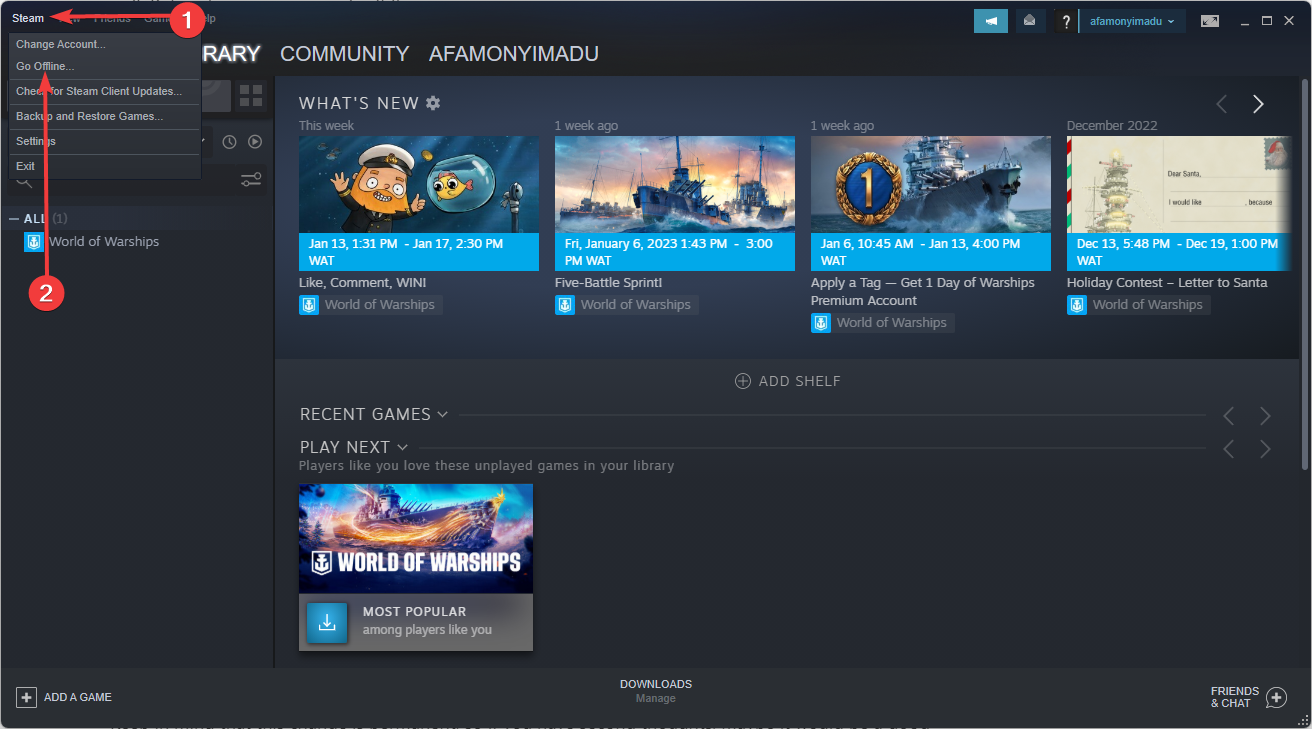
Task: Open Settings from the Steam menu
Action: click(105, 141)
